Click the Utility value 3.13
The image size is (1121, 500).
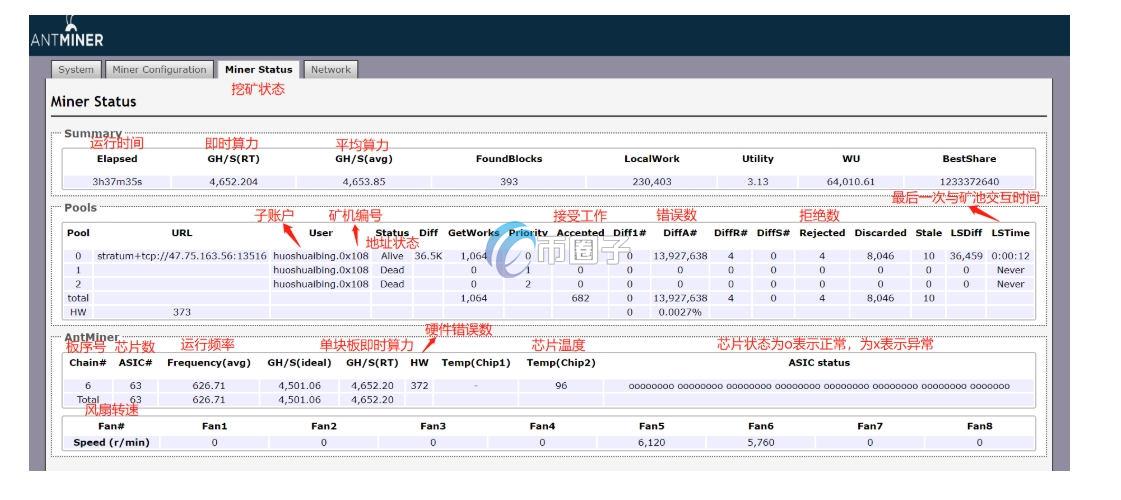[x=757, y=181]
